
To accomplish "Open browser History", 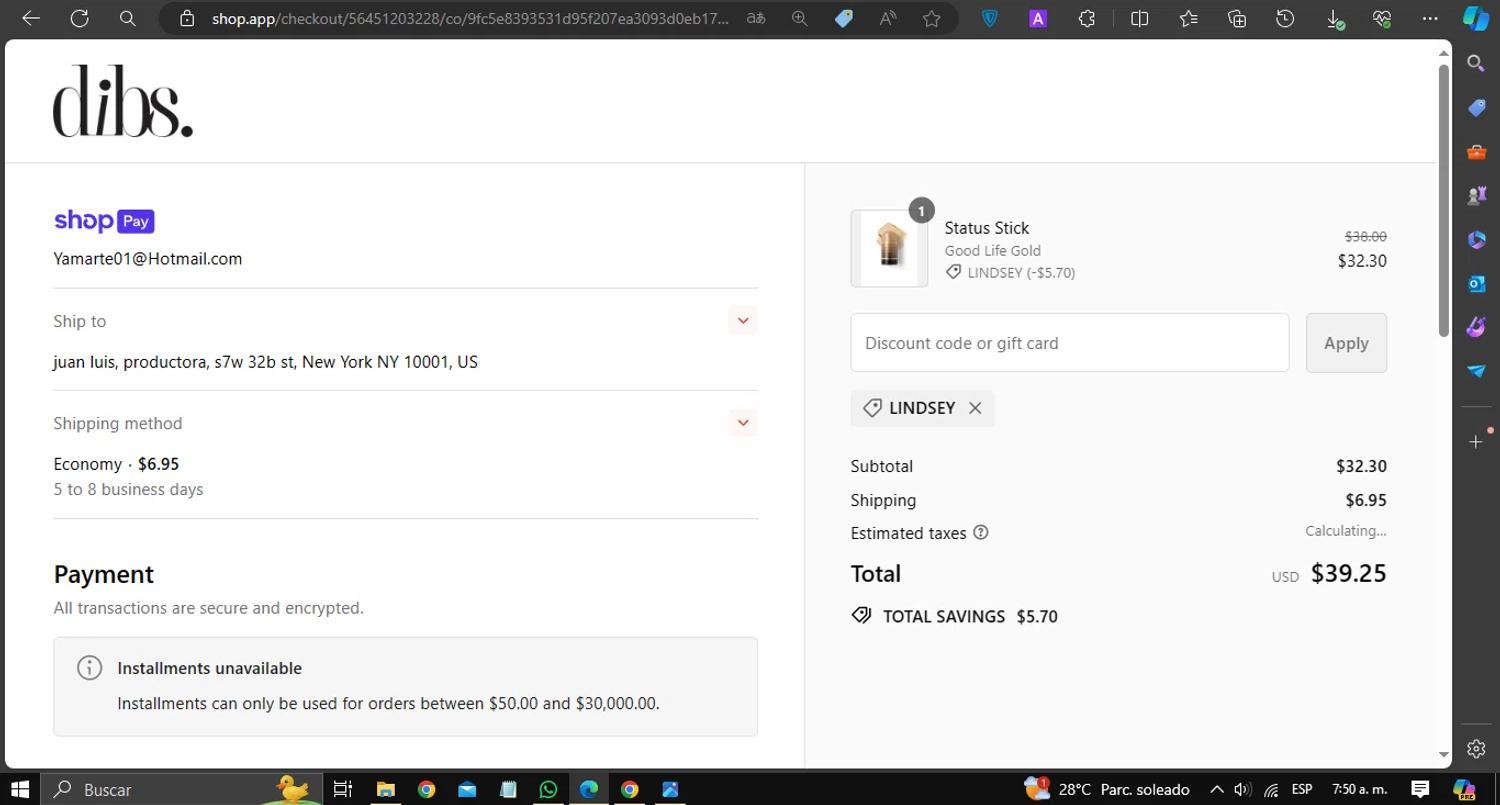I will 1285,18.
